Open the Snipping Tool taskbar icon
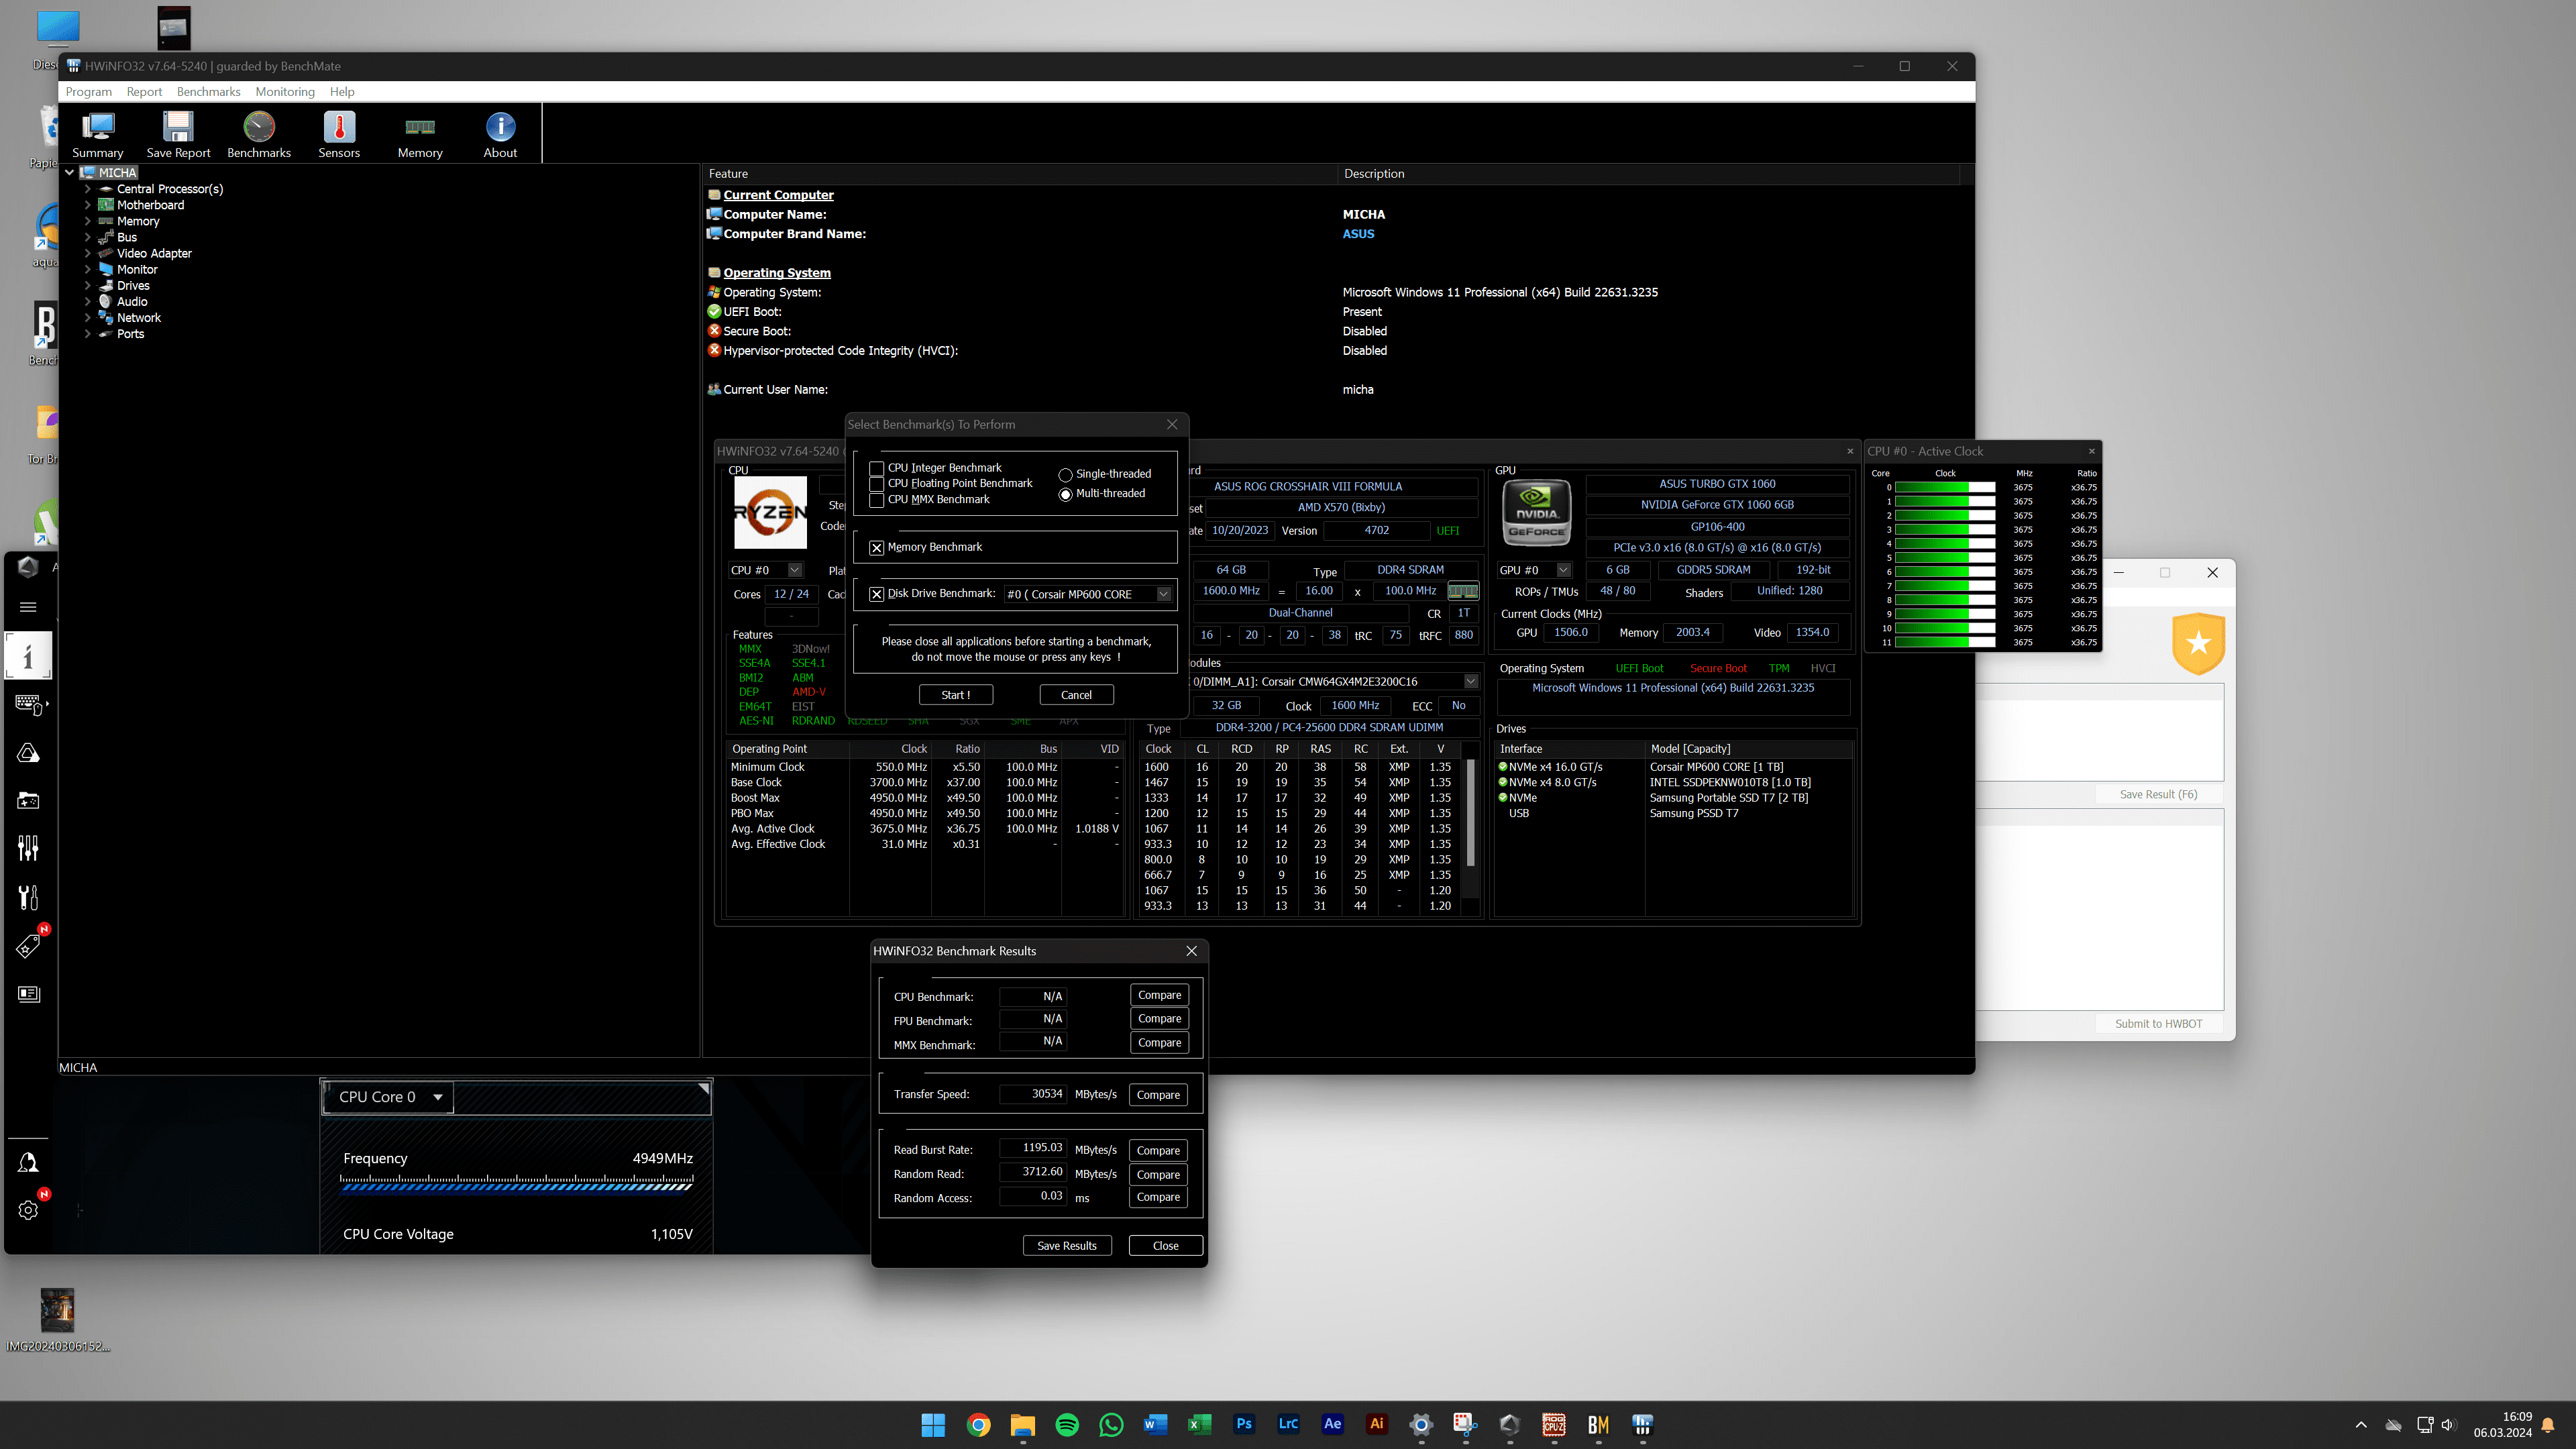Screen dimensions: 2576x1449 (1465, 1424)
